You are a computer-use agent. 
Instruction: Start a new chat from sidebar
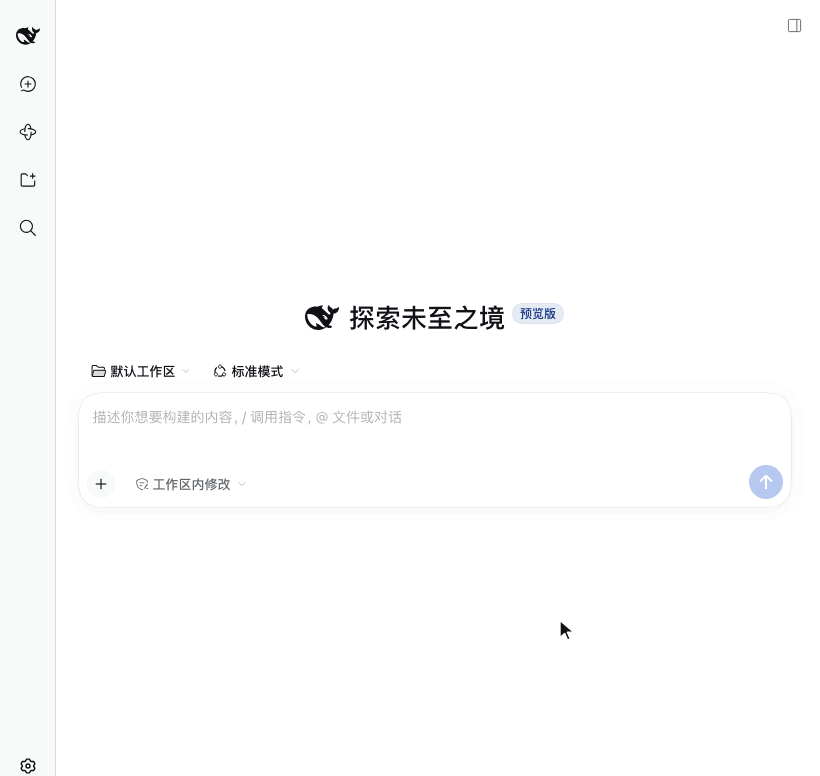point(28,84)
